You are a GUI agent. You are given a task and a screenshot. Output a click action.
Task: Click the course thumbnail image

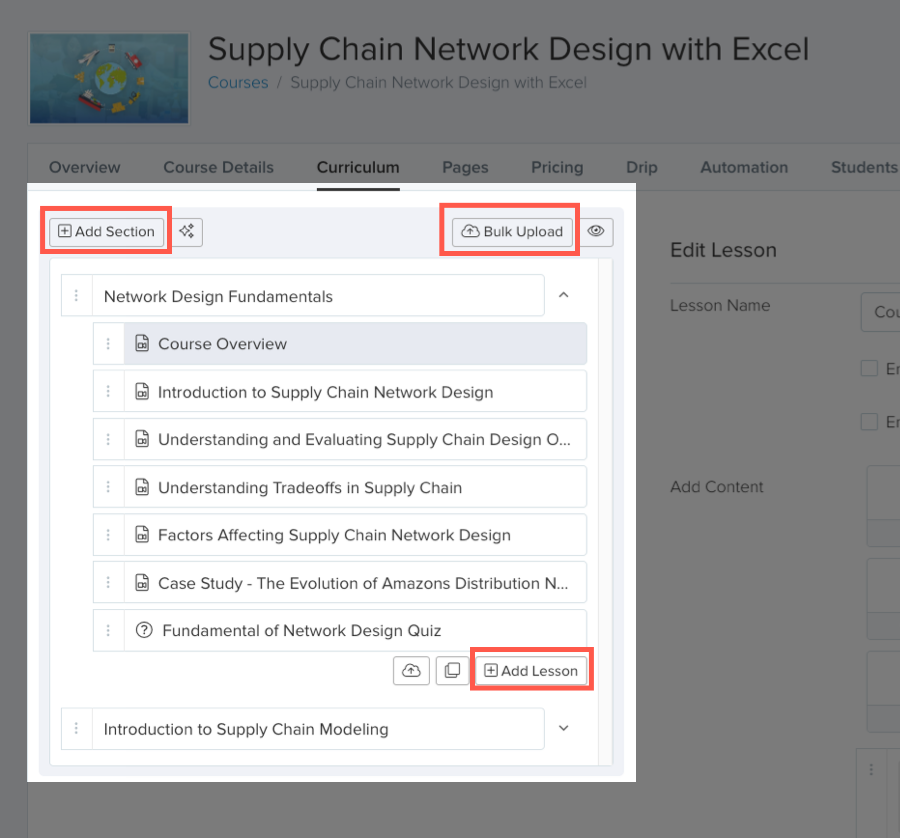tap(109, 78)
